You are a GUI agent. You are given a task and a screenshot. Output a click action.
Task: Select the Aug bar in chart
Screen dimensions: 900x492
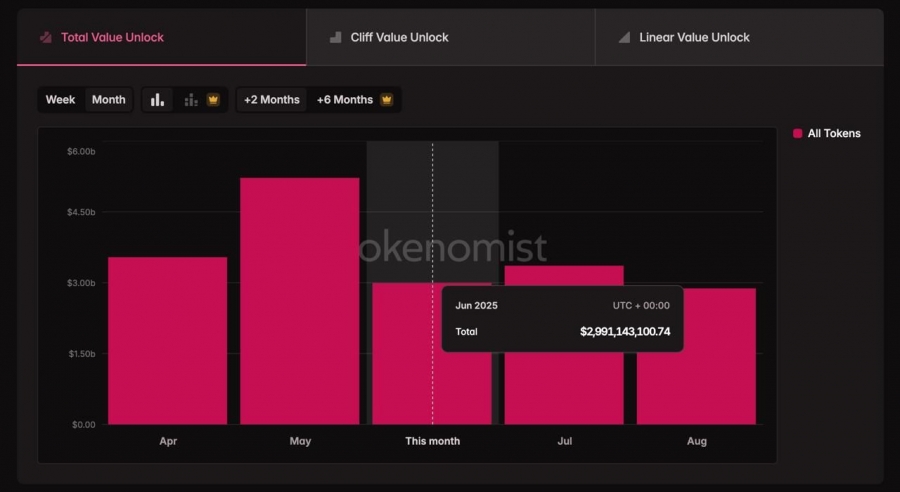click(x=696, y=357)
